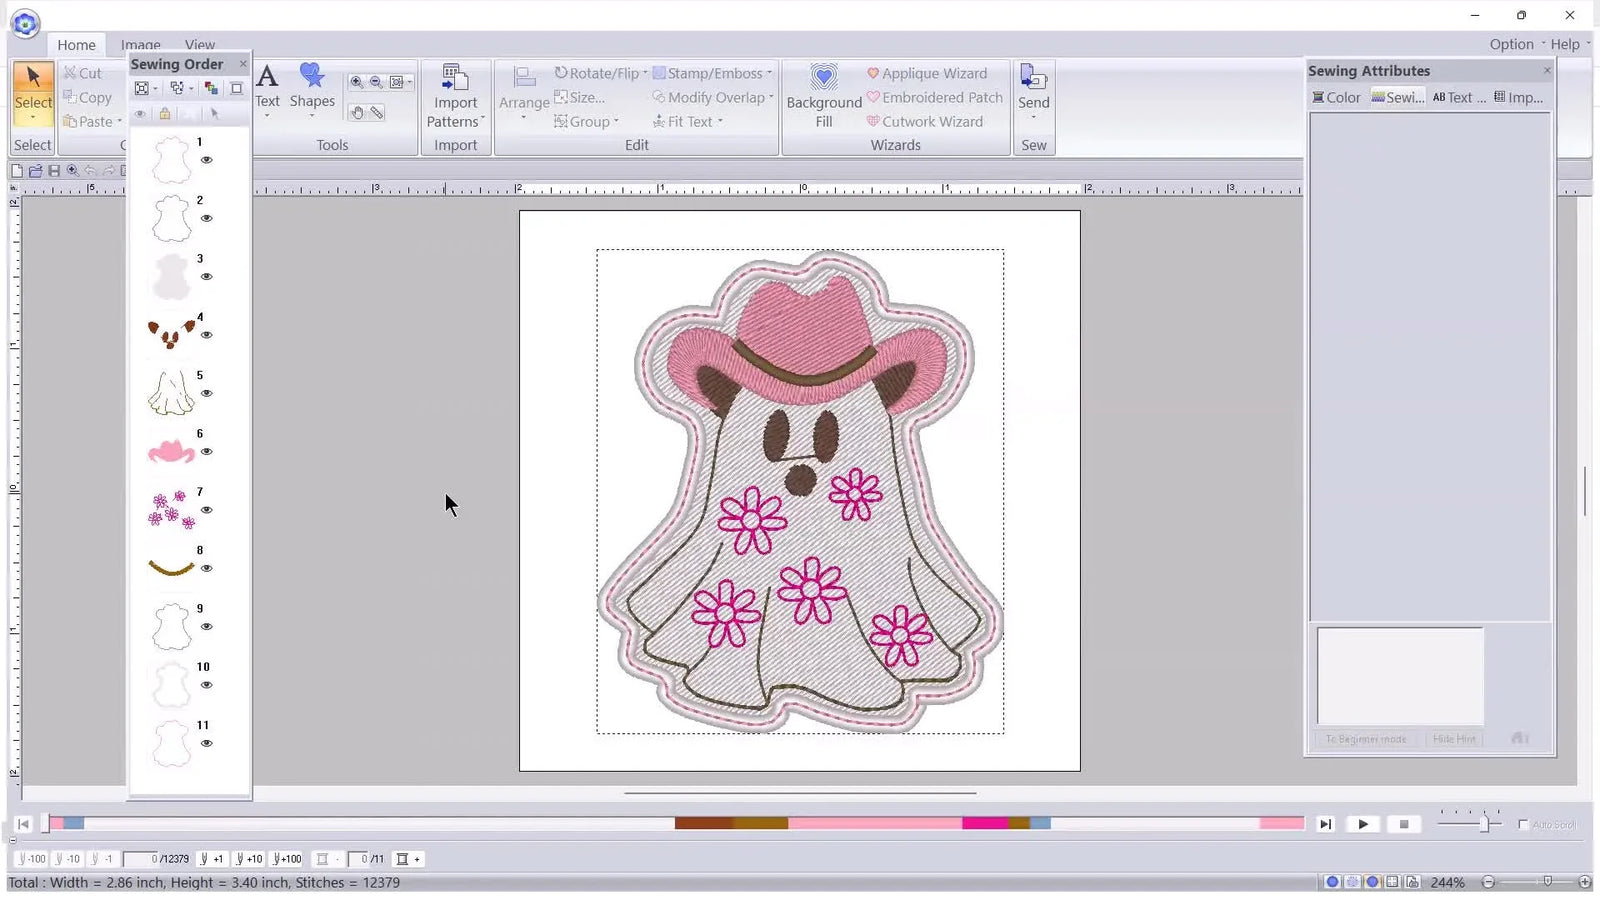Select the Pan hand tool
Screen dimensions: 1600x900
coord(357,113)
